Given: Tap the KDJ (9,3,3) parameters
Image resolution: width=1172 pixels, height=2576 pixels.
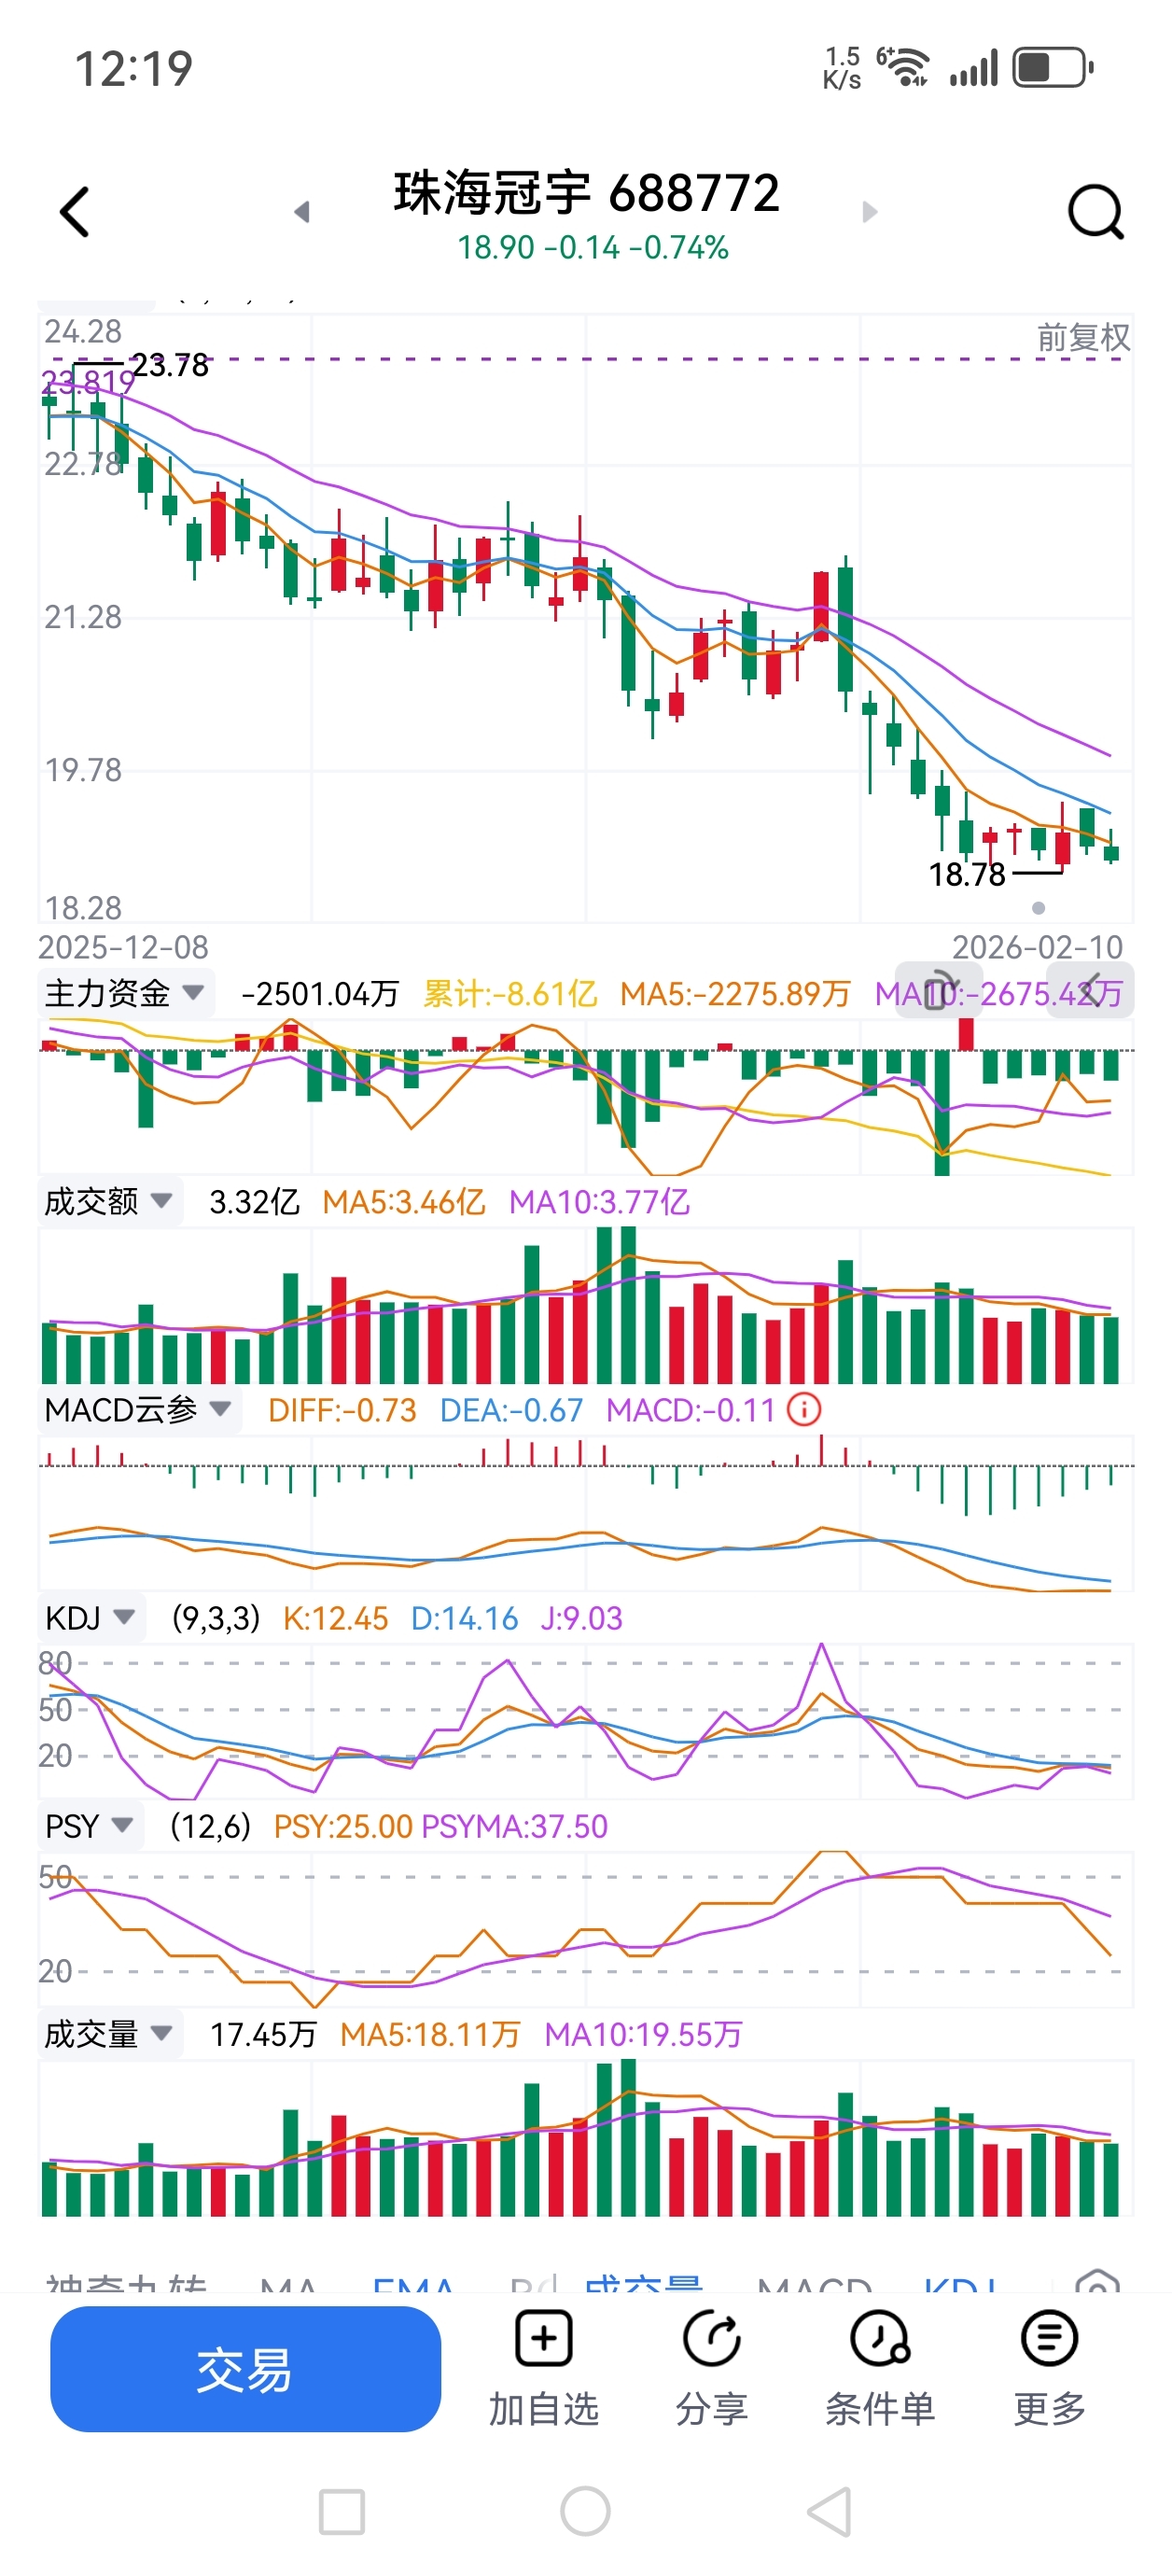Looking at the screenshot, I should click(215, 1618).
